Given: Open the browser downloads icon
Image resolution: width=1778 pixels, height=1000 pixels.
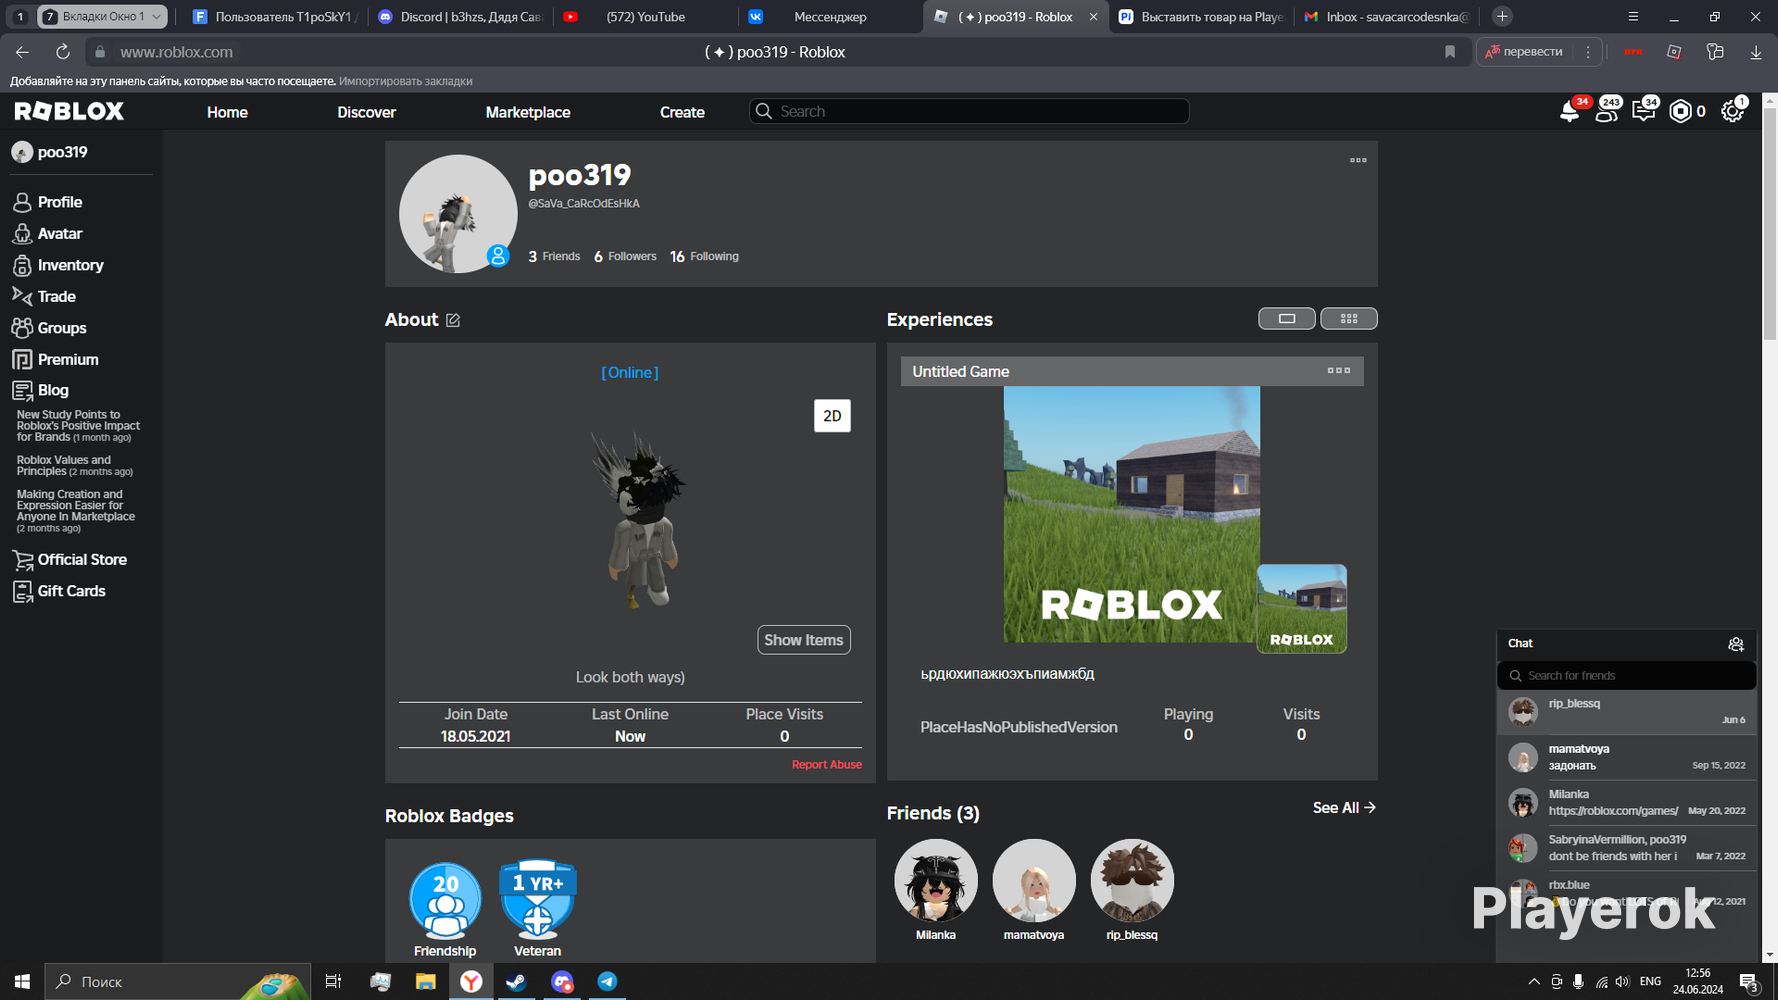Looking at the screenshot, I should pyautogui.click(x=1756, y=52).
